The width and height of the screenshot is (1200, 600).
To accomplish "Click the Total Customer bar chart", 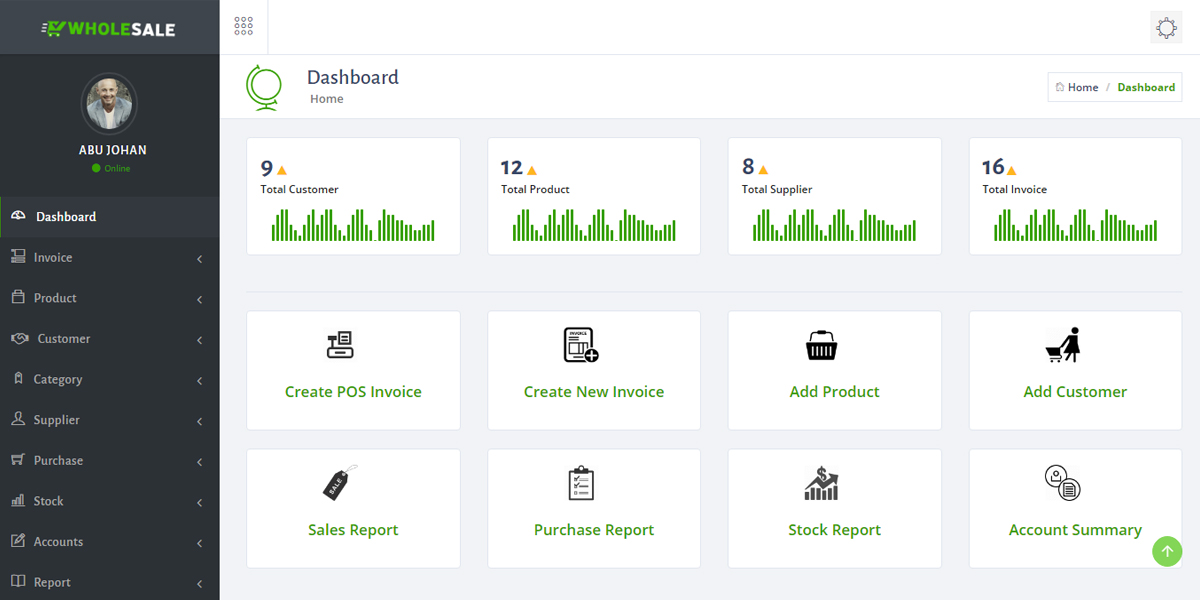I will pyautogui.click(x=353, y=225).
